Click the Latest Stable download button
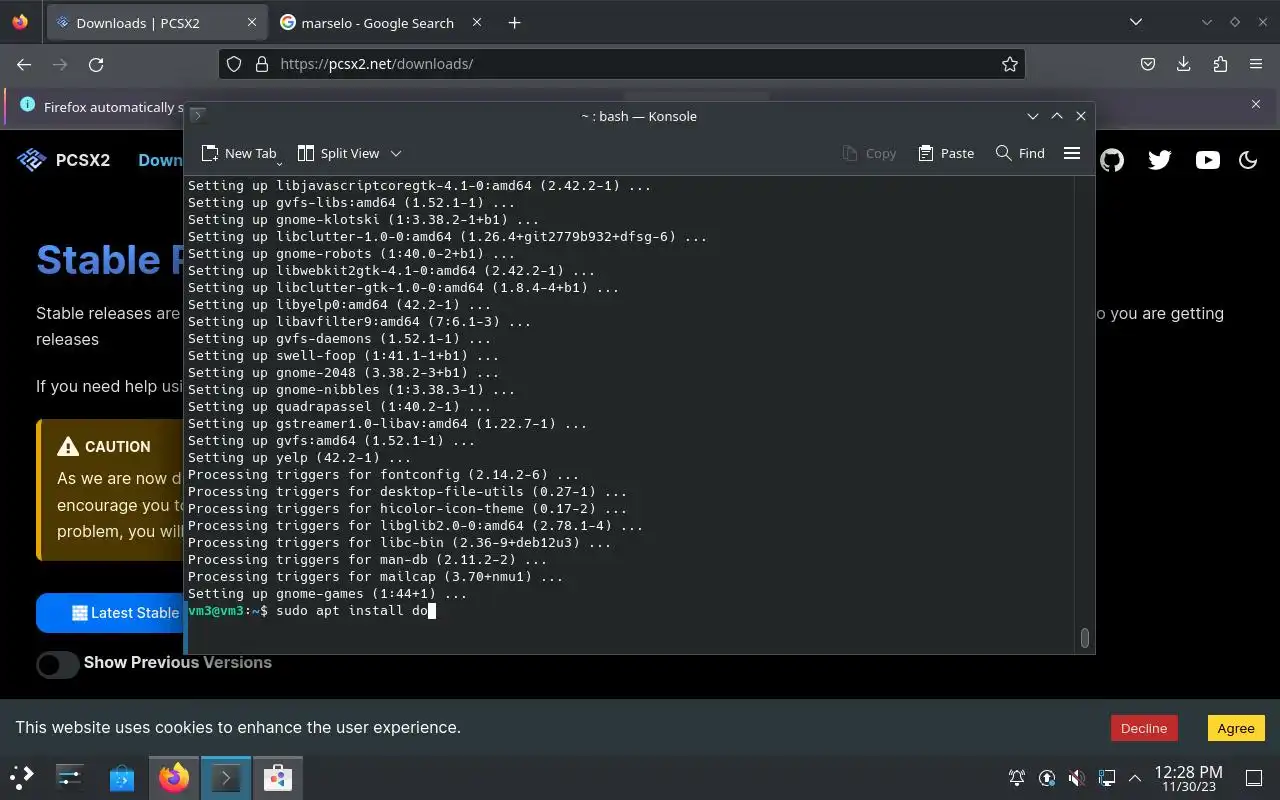The width and height of the screenshot is (1280, 800). [x=110, y=613]
